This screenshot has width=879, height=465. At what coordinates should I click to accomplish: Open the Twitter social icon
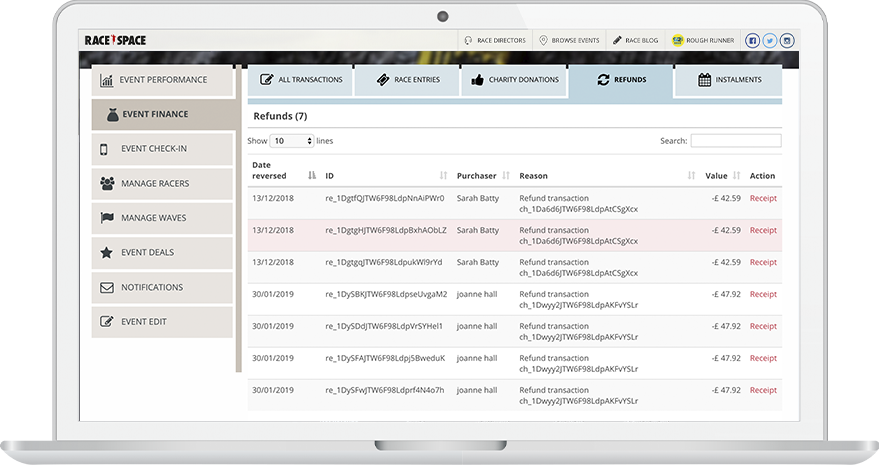click(x=770, y=40)
